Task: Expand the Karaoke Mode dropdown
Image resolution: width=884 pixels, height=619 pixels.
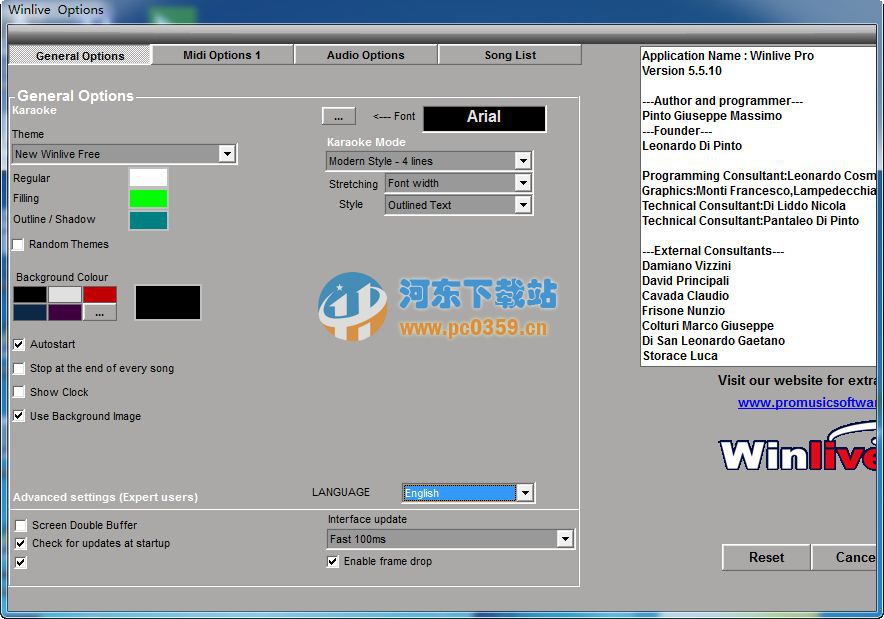Action: (x=429, y=161)
